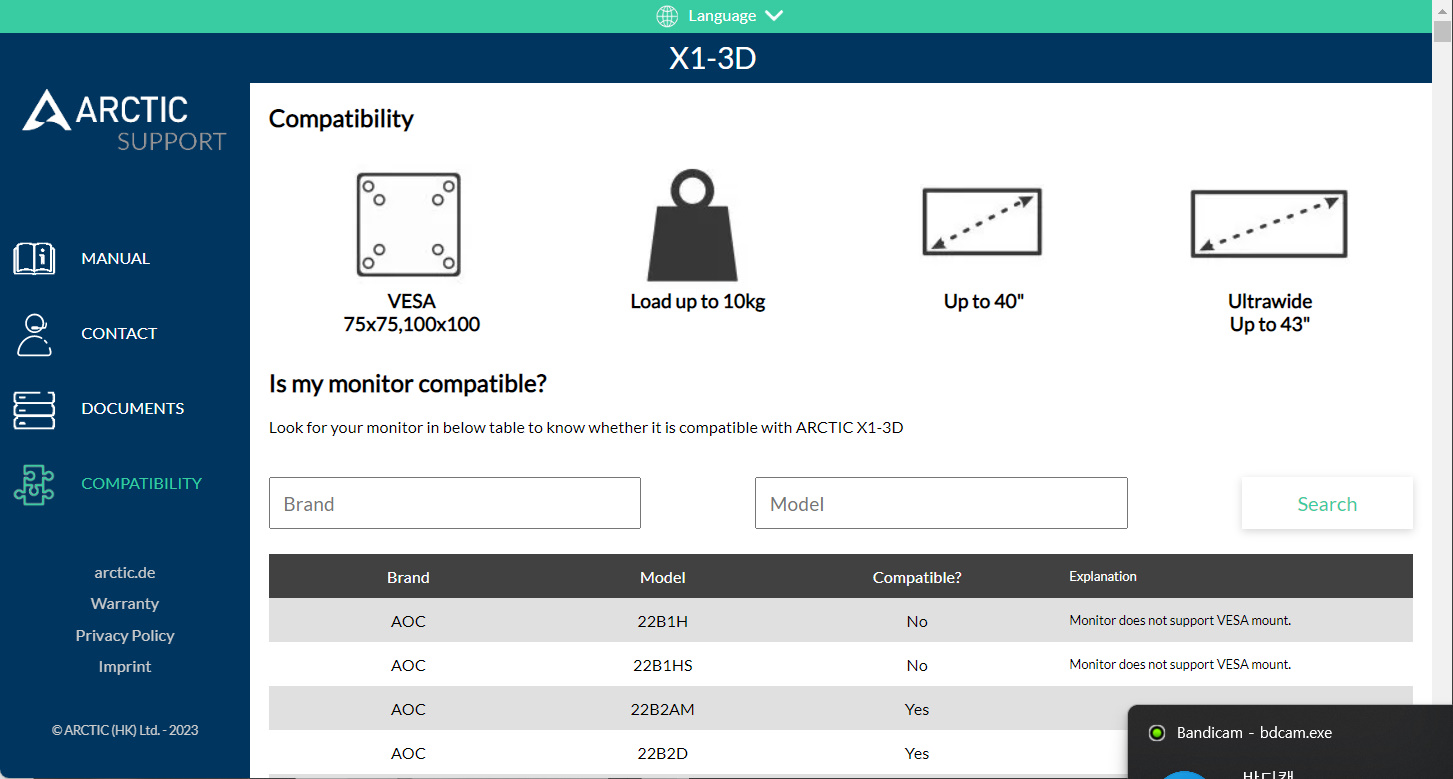Click the Documents server stack icon
The width and height of the screenshot is (1453, 779).
pos(34,409)
